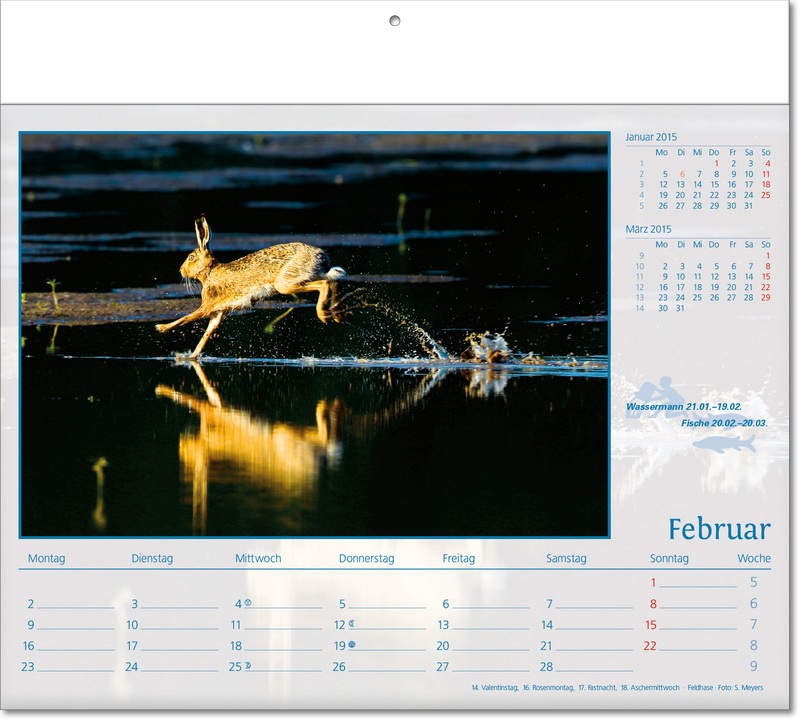
Task: Click the 30 in the März mini calendar
Action: 663,308
